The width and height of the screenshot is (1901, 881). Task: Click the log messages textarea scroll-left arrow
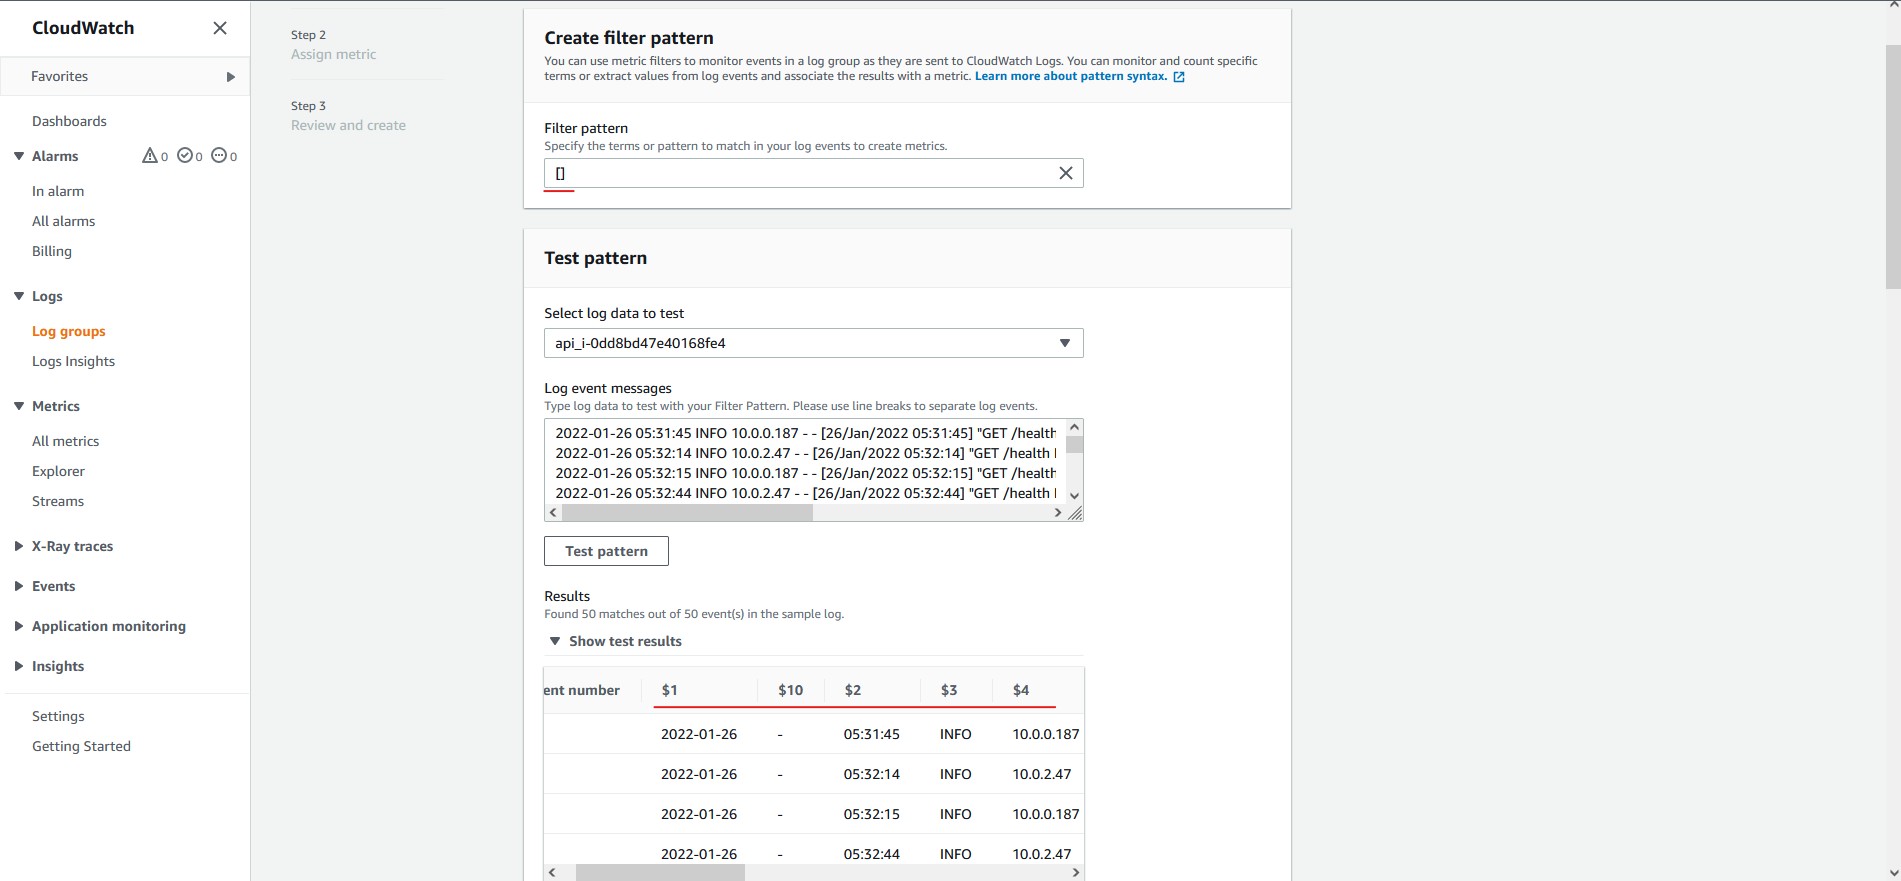coord(553,513)
